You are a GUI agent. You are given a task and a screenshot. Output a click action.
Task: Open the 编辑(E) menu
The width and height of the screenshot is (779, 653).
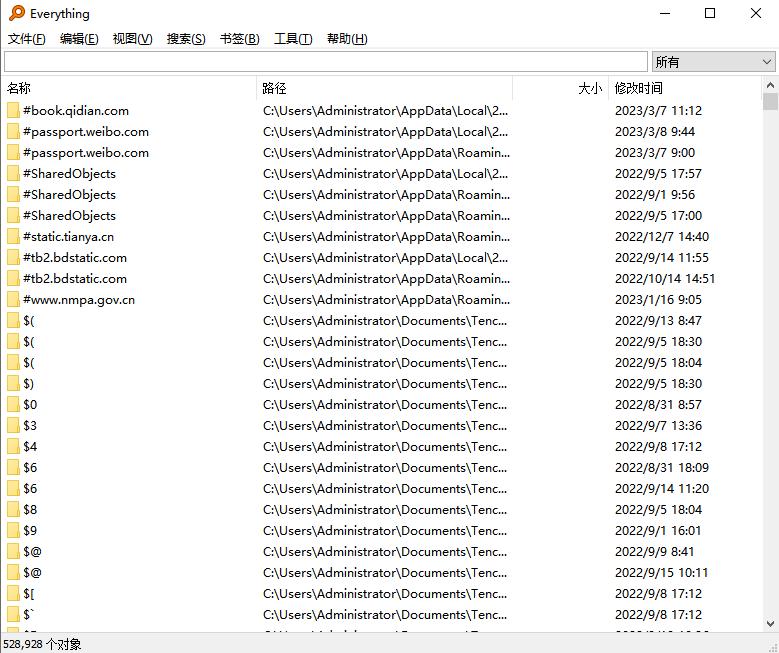click(x=79, y=39)
